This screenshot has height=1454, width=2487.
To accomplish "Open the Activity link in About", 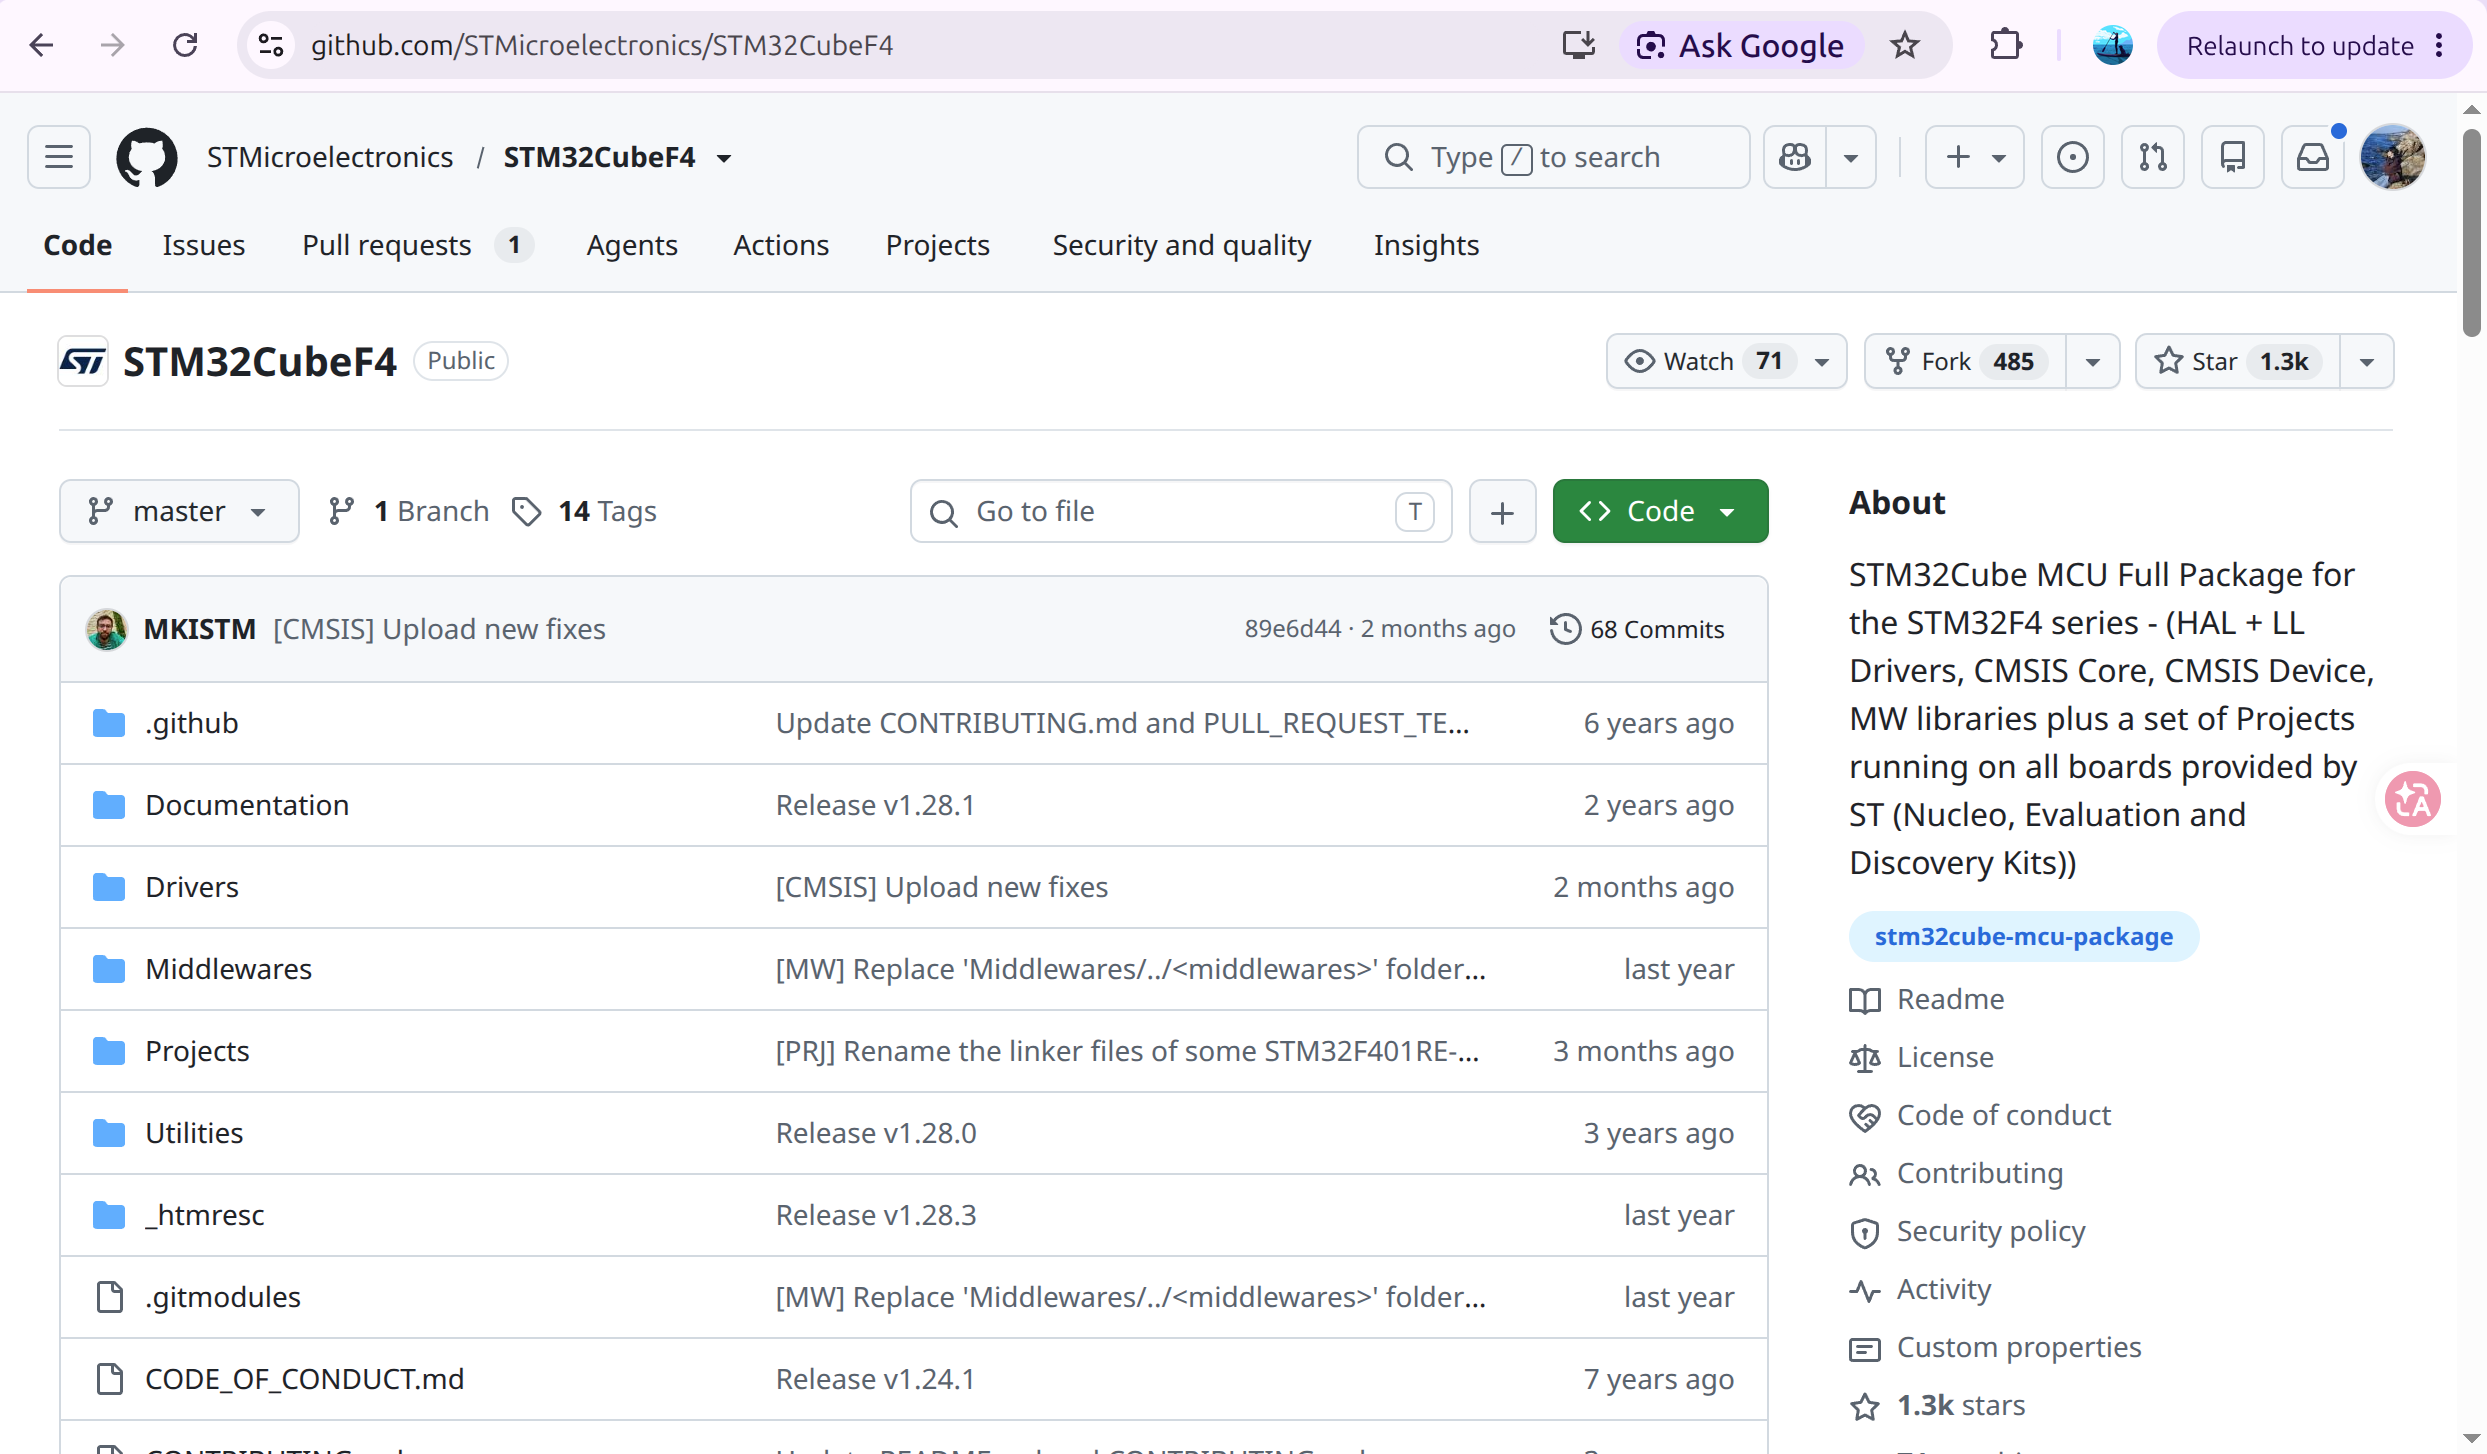I will coord(1944,1289).
